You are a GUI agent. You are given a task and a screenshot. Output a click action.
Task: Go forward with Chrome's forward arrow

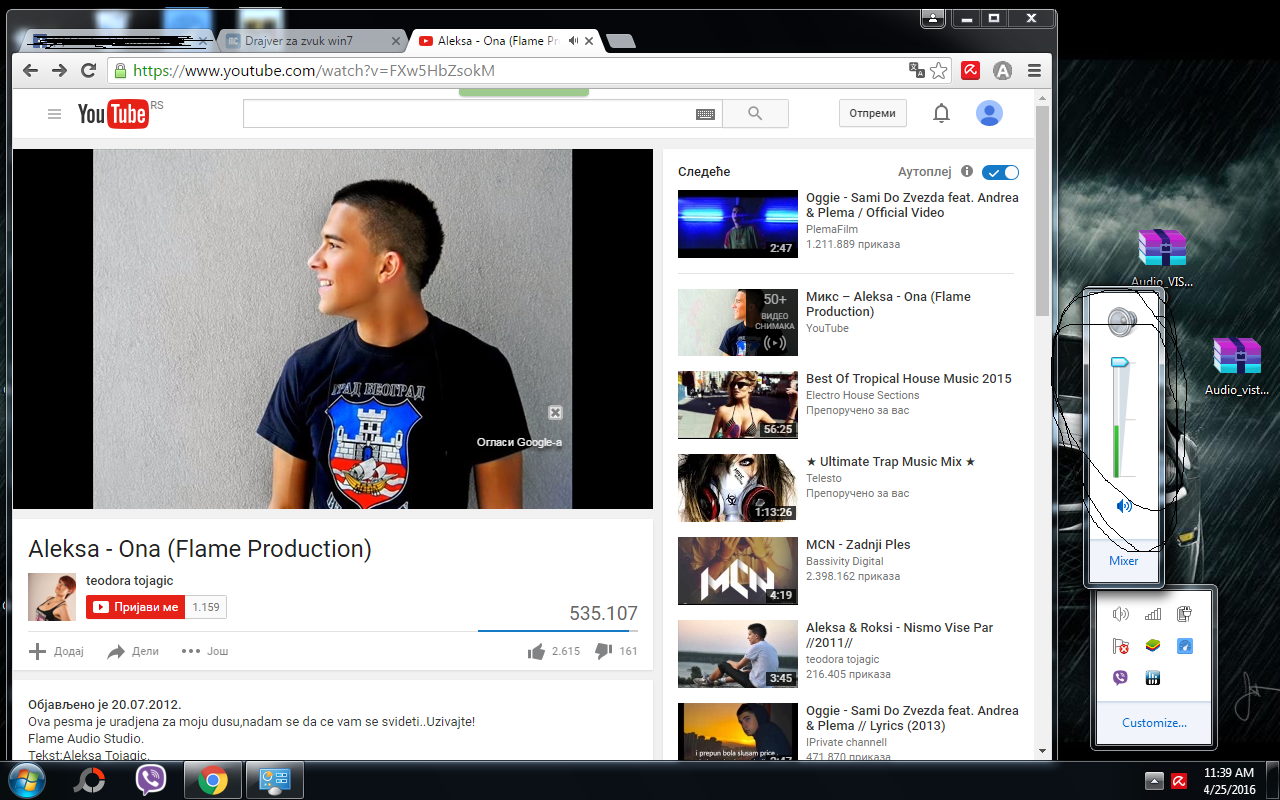click(60, 71)
